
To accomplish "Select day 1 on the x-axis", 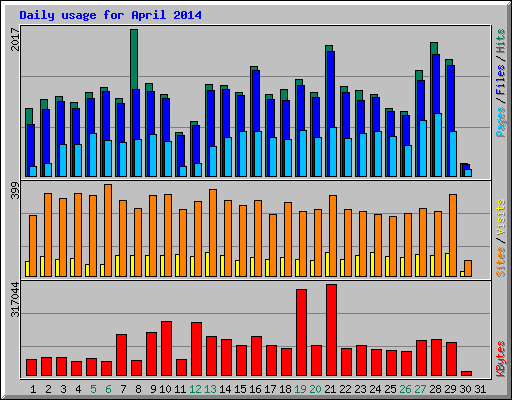I will [x=33, y=389].
